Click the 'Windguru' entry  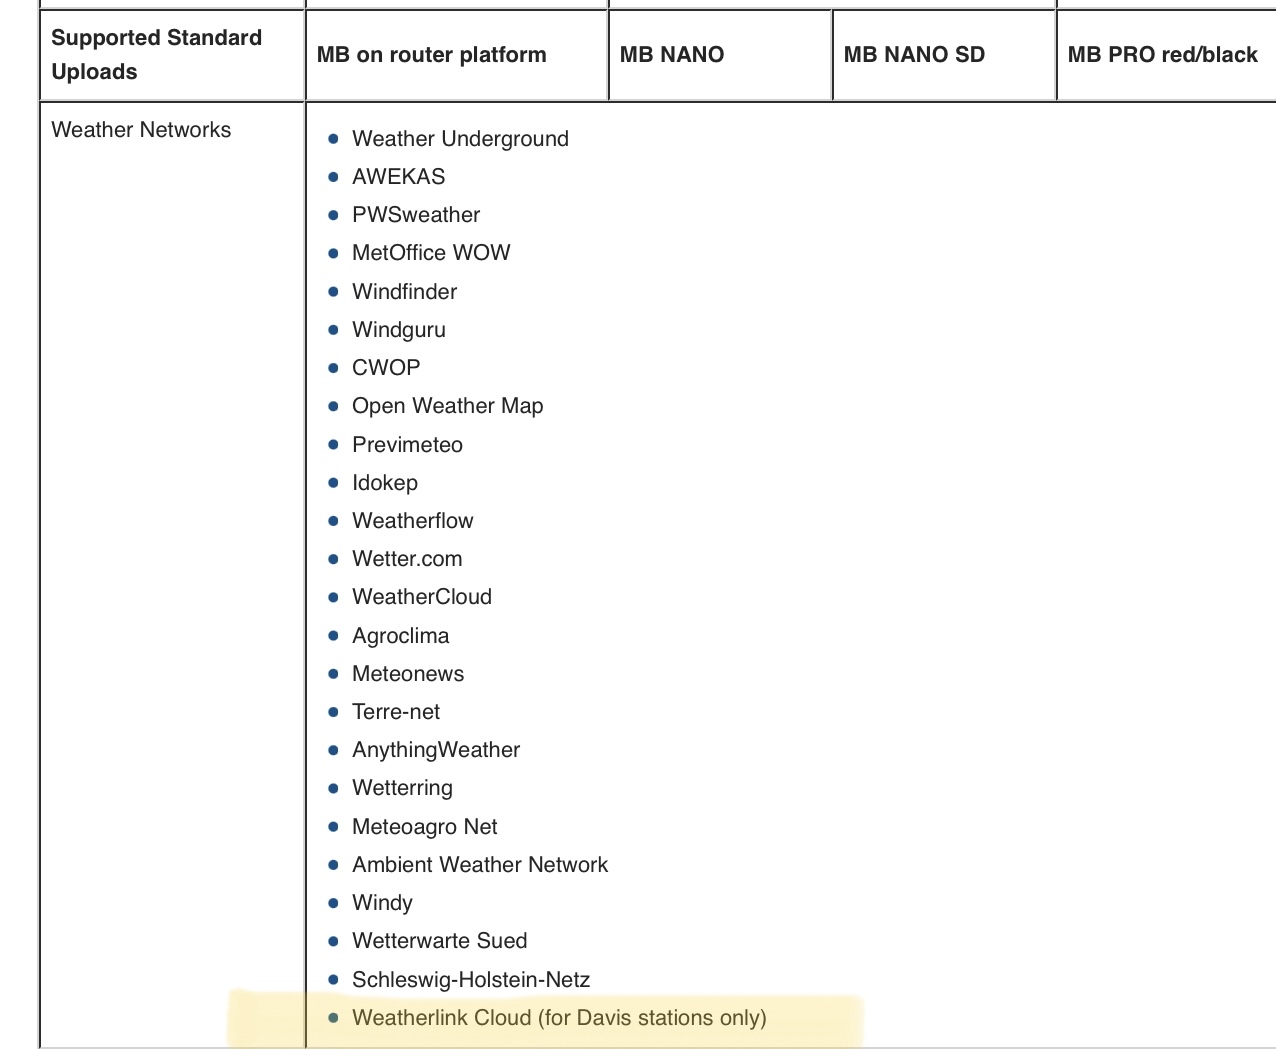point(399,330)
